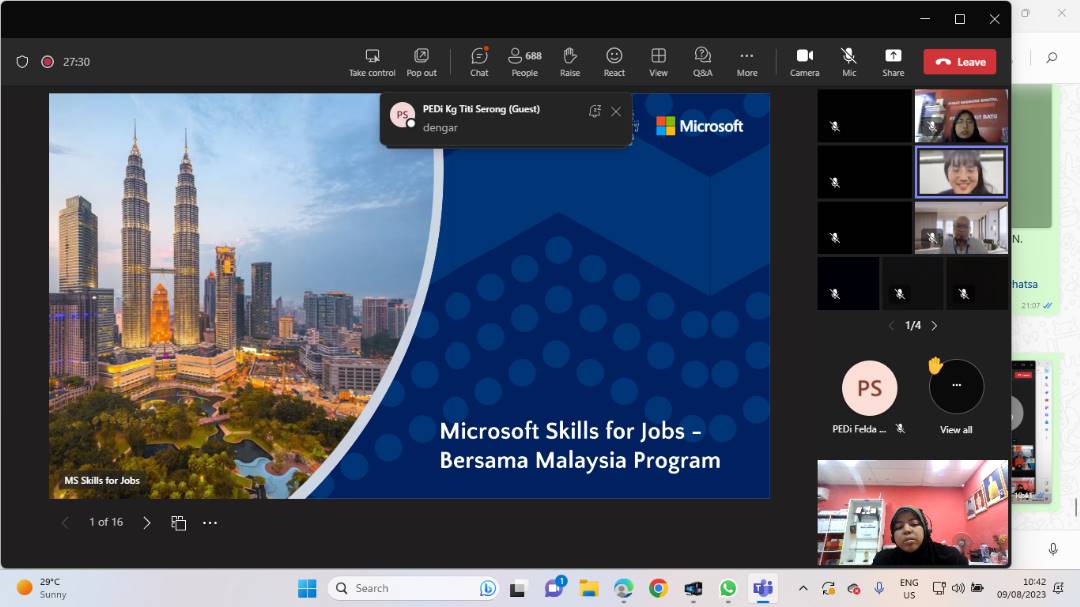Click your own camera preview thumbnail
The image size is (1080, 607).
click(913, 513)
